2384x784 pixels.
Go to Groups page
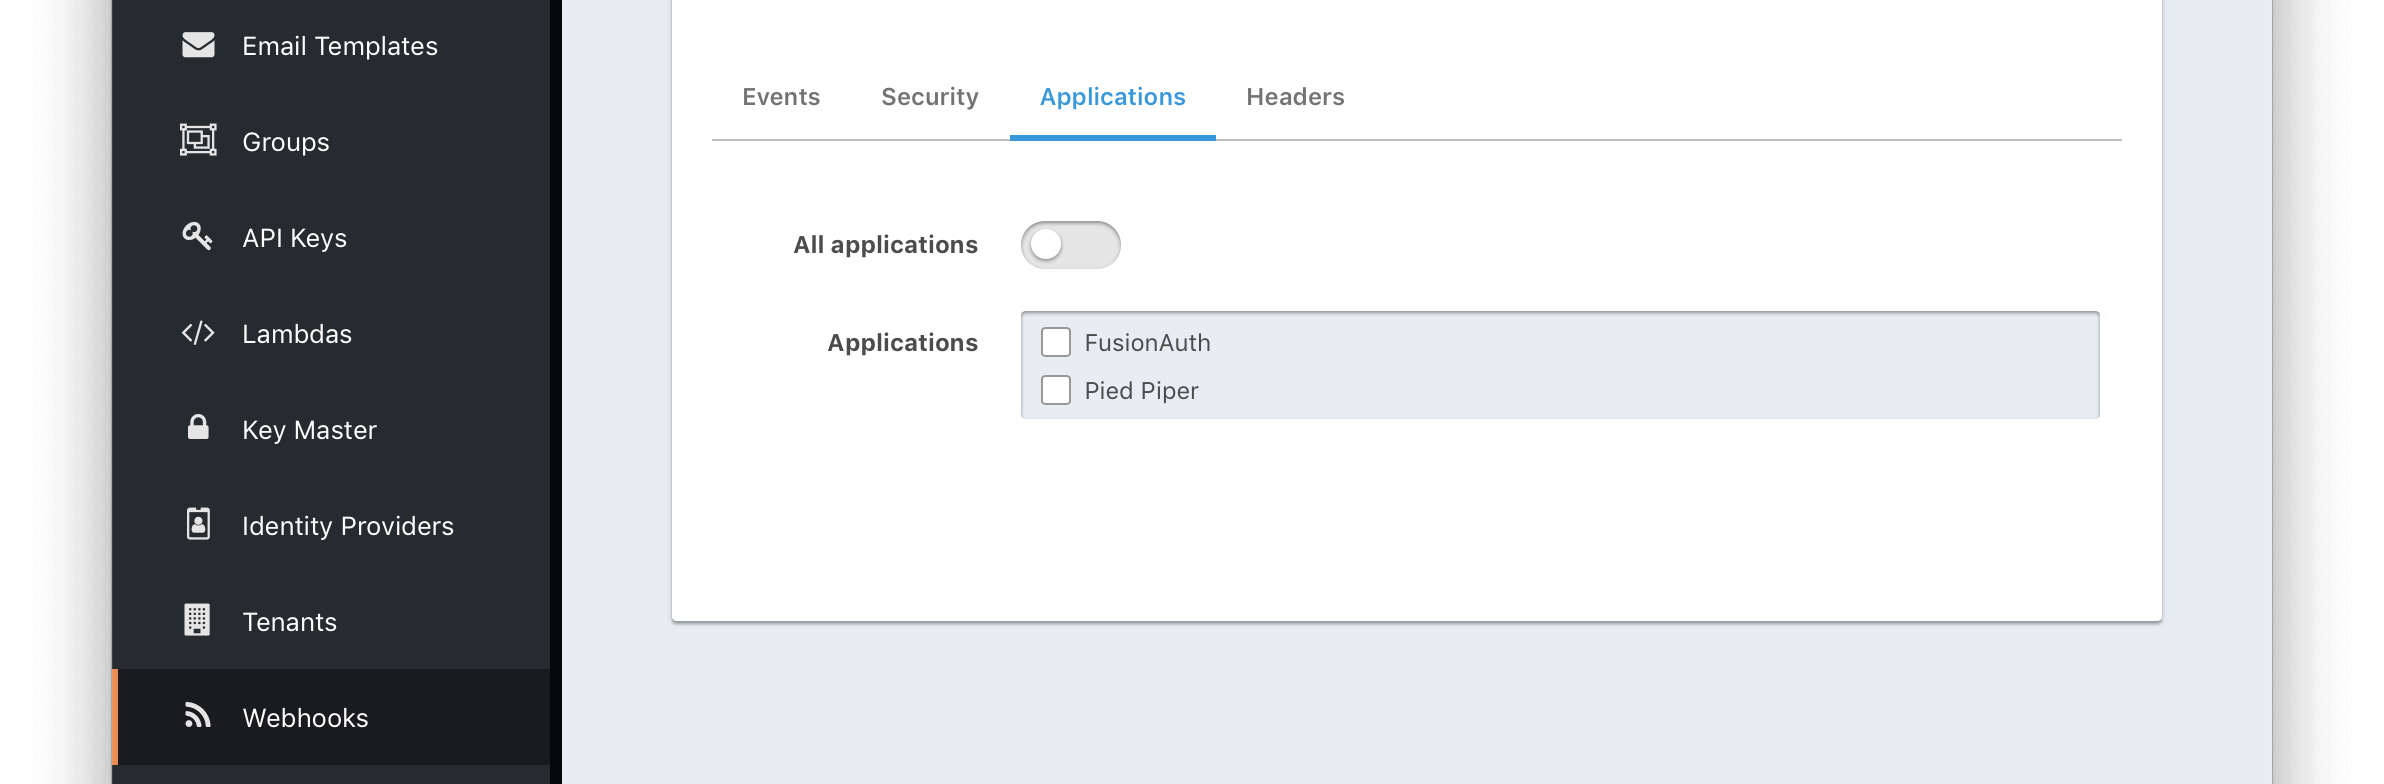331,142
